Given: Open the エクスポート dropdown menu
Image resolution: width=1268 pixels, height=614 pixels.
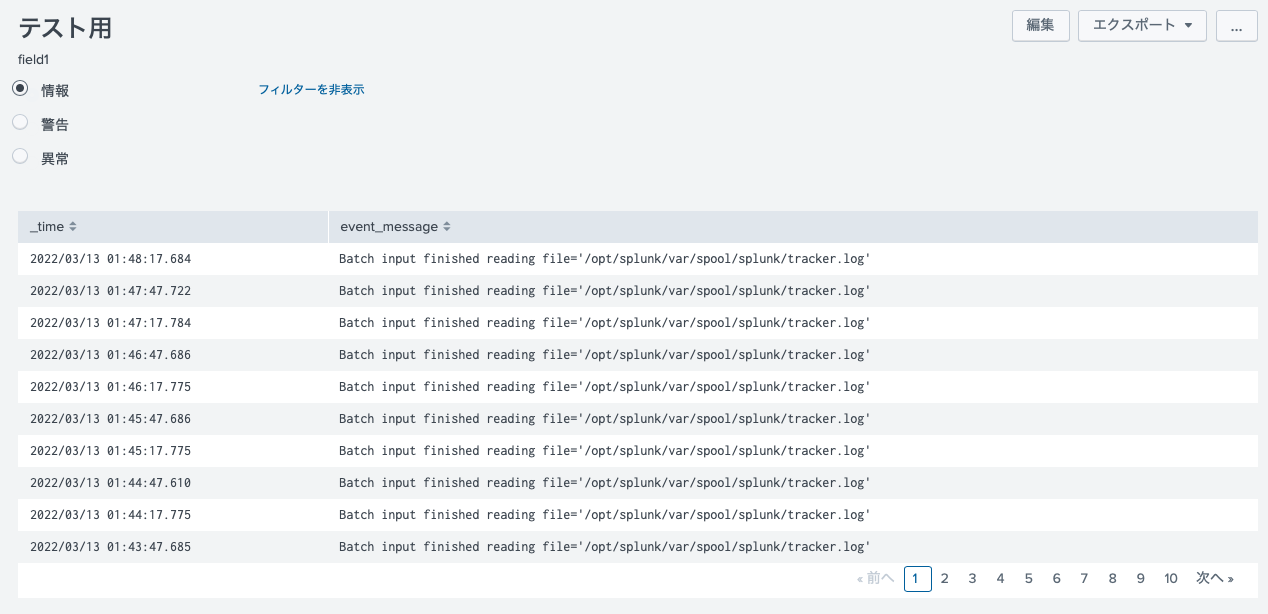Looking at the screenshot, I should (x=1142, y=26).
